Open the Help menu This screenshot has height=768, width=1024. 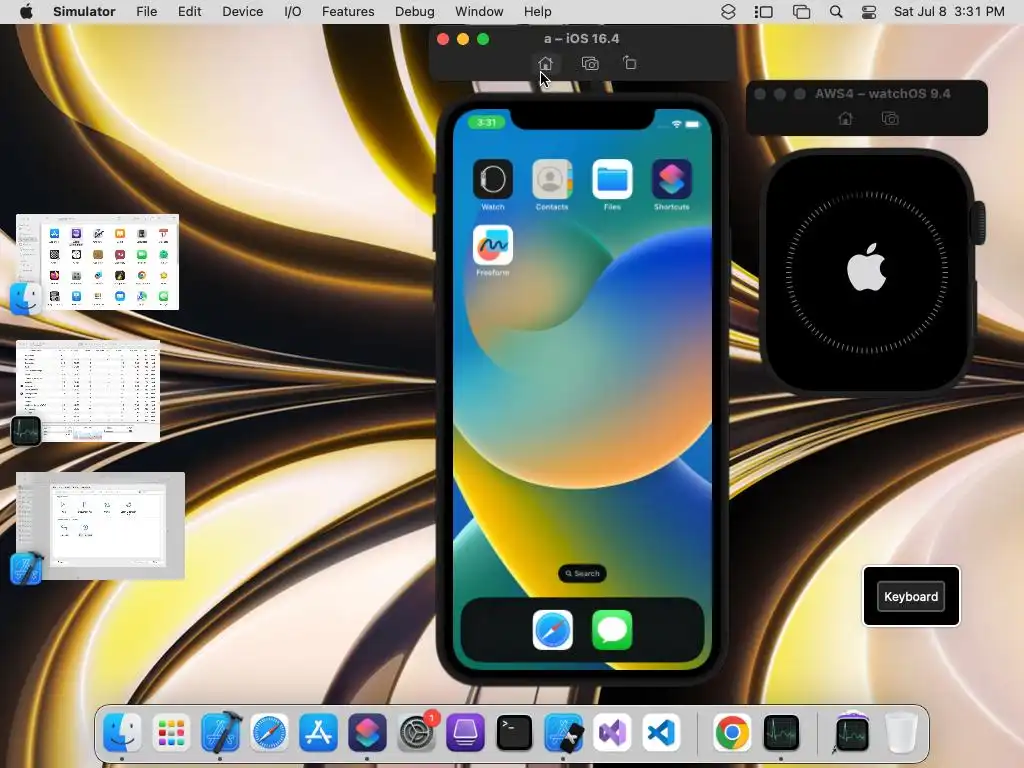point(537,12)
